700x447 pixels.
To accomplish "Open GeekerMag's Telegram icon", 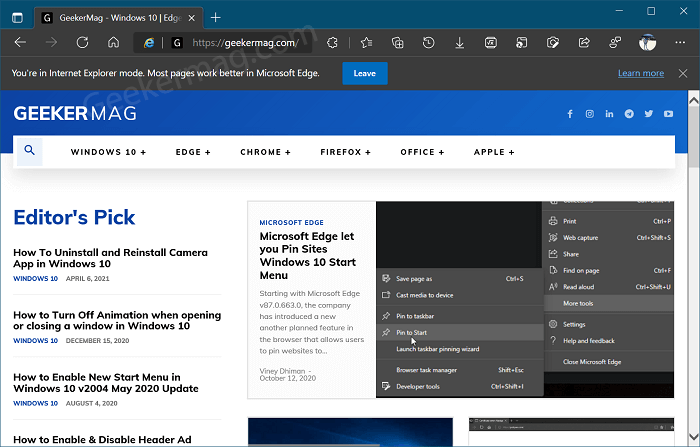I will pos(629,114).
